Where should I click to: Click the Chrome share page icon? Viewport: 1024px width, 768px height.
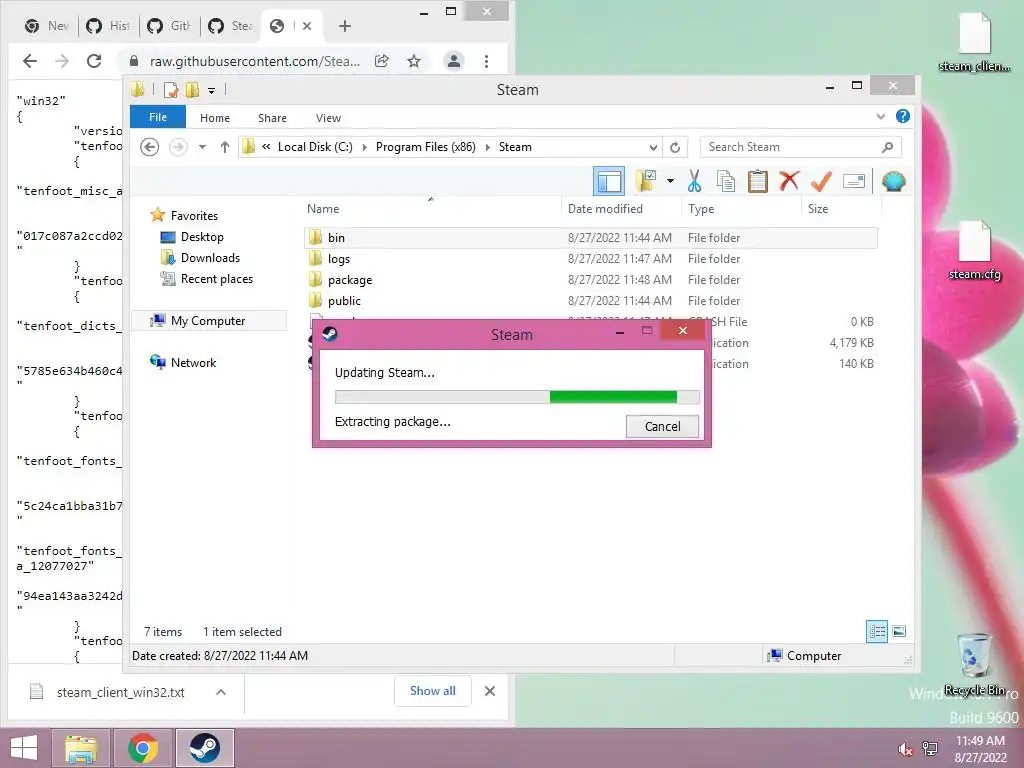click(381, 61)
